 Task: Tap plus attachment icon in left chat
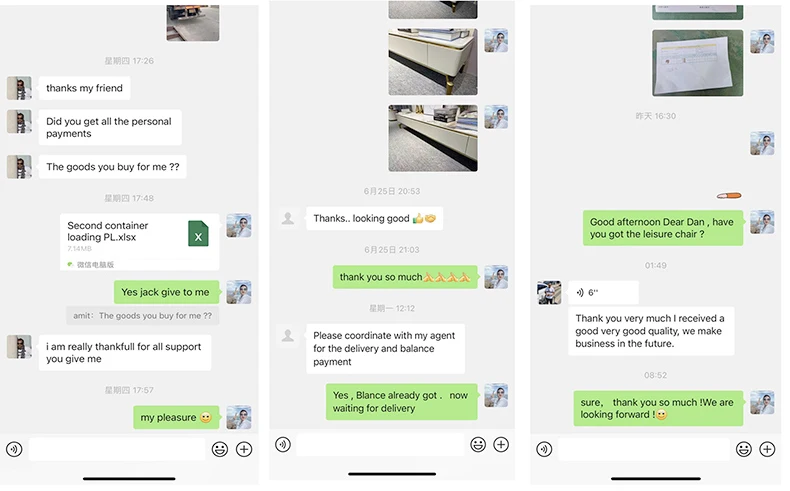pos(244,449)
